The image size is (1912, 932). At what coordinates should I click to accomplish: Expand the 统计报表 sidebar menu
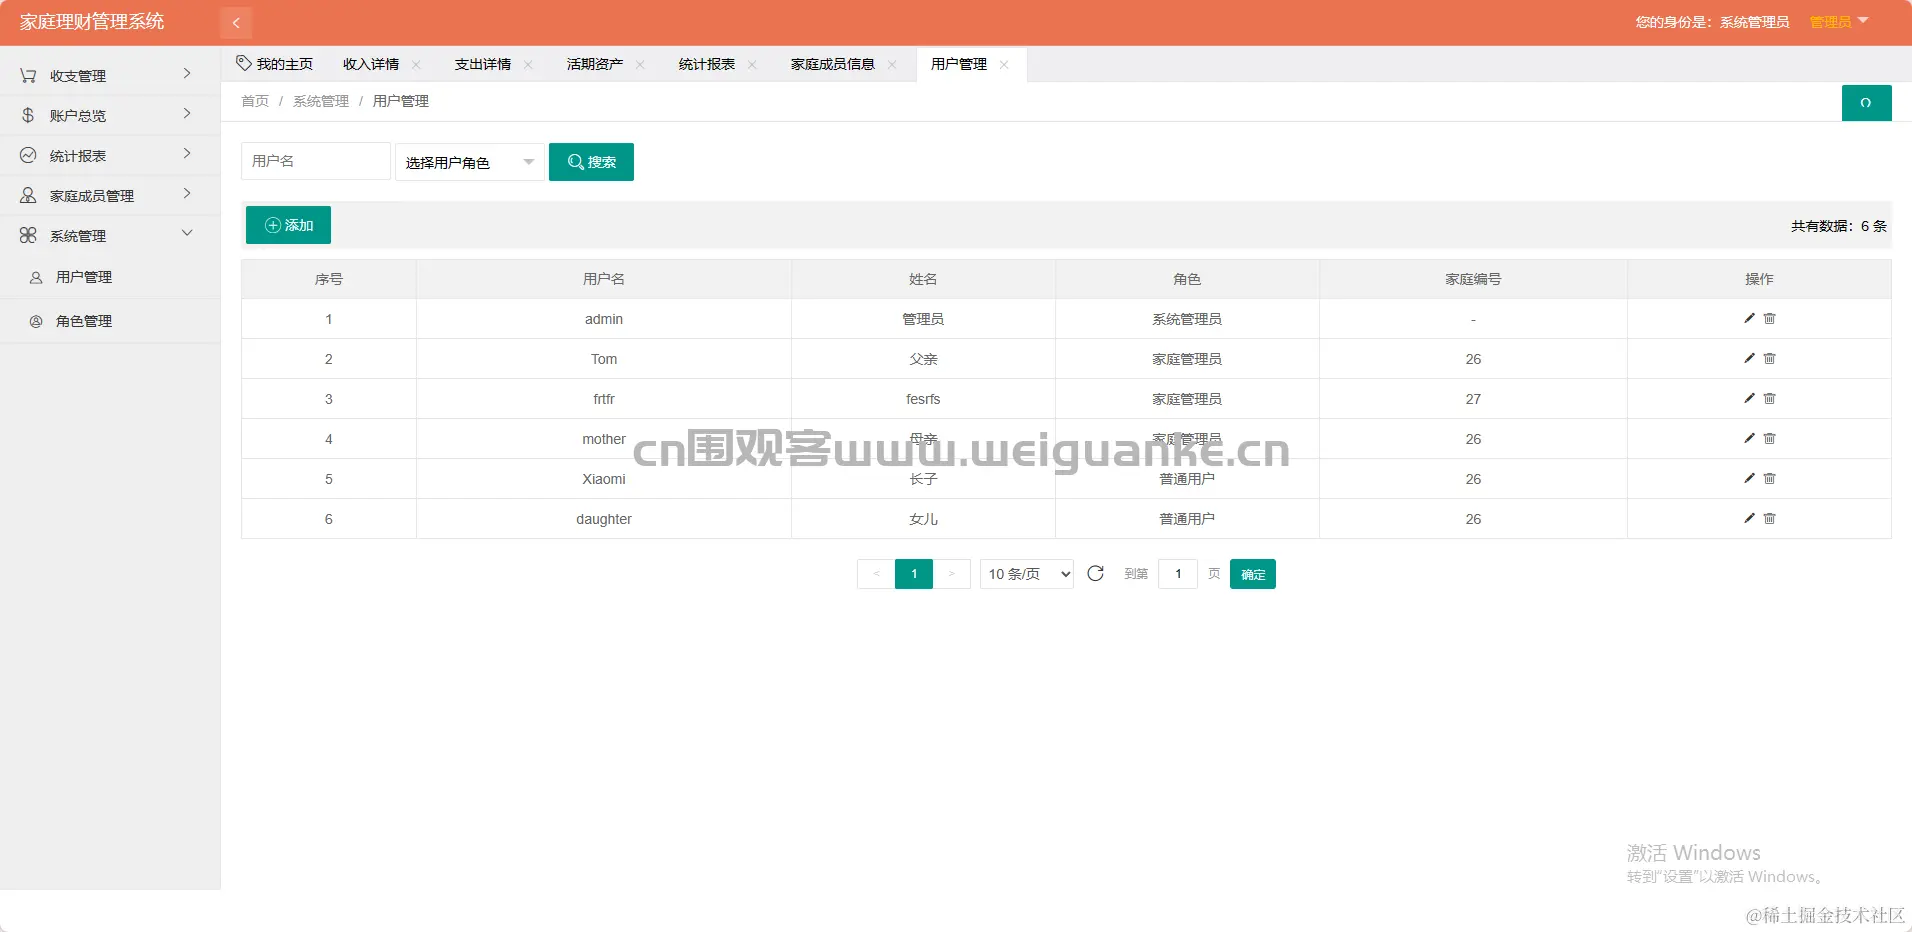click(x=110, y=155)
